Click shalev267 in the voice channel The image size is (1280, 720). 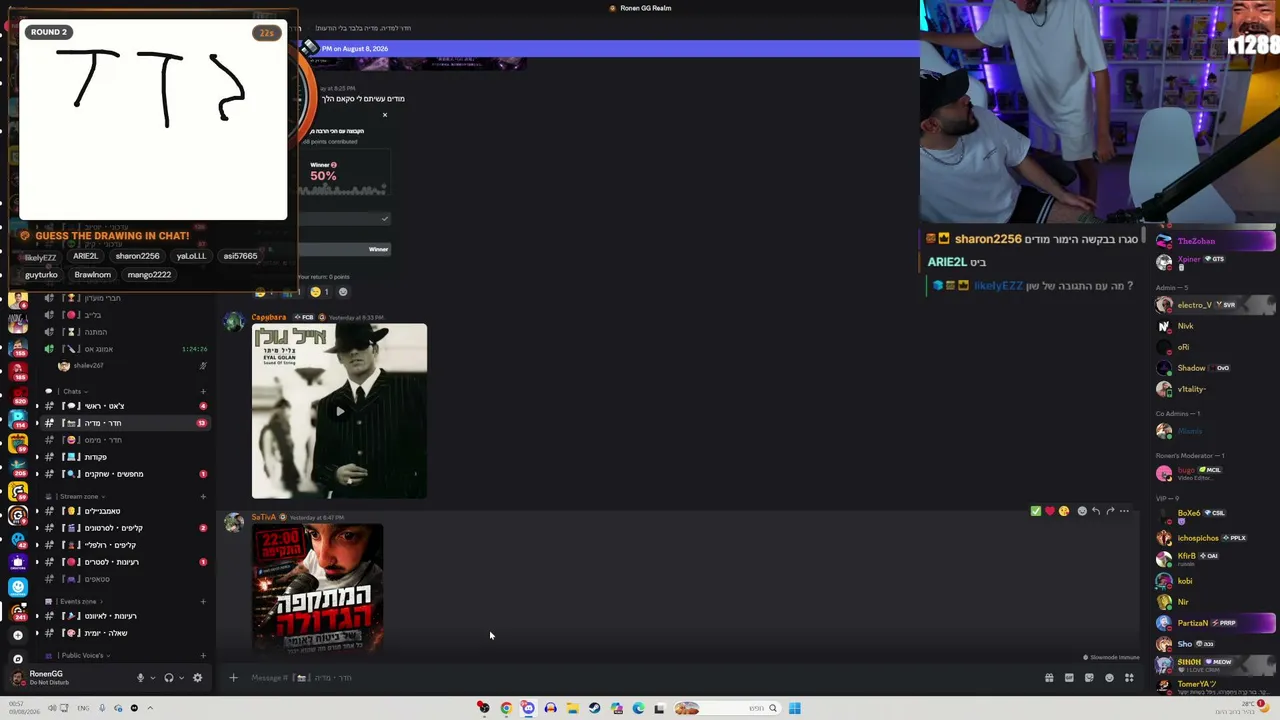click(88, 366)
